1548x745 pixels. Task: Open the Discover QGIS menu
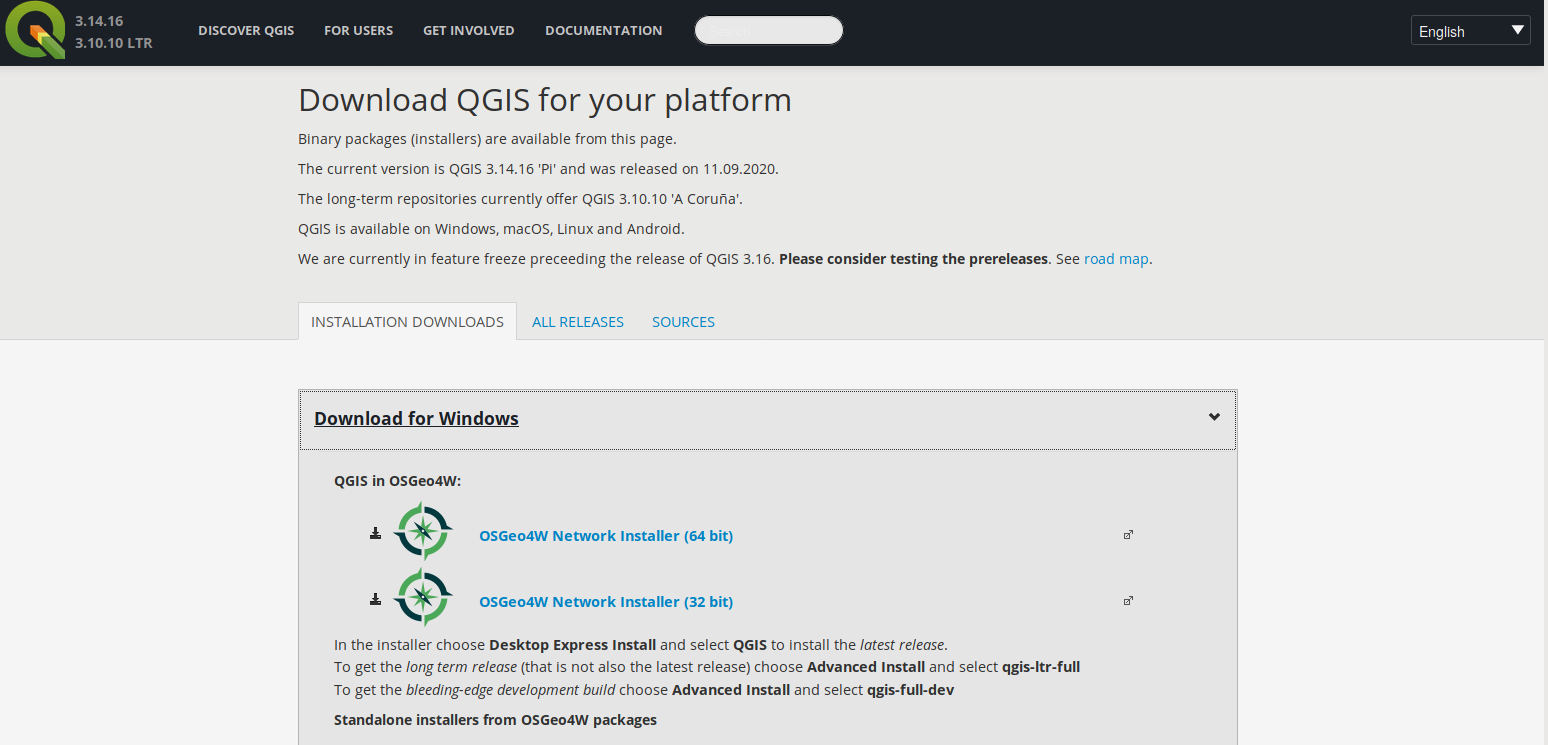click(x=246, y=31)
